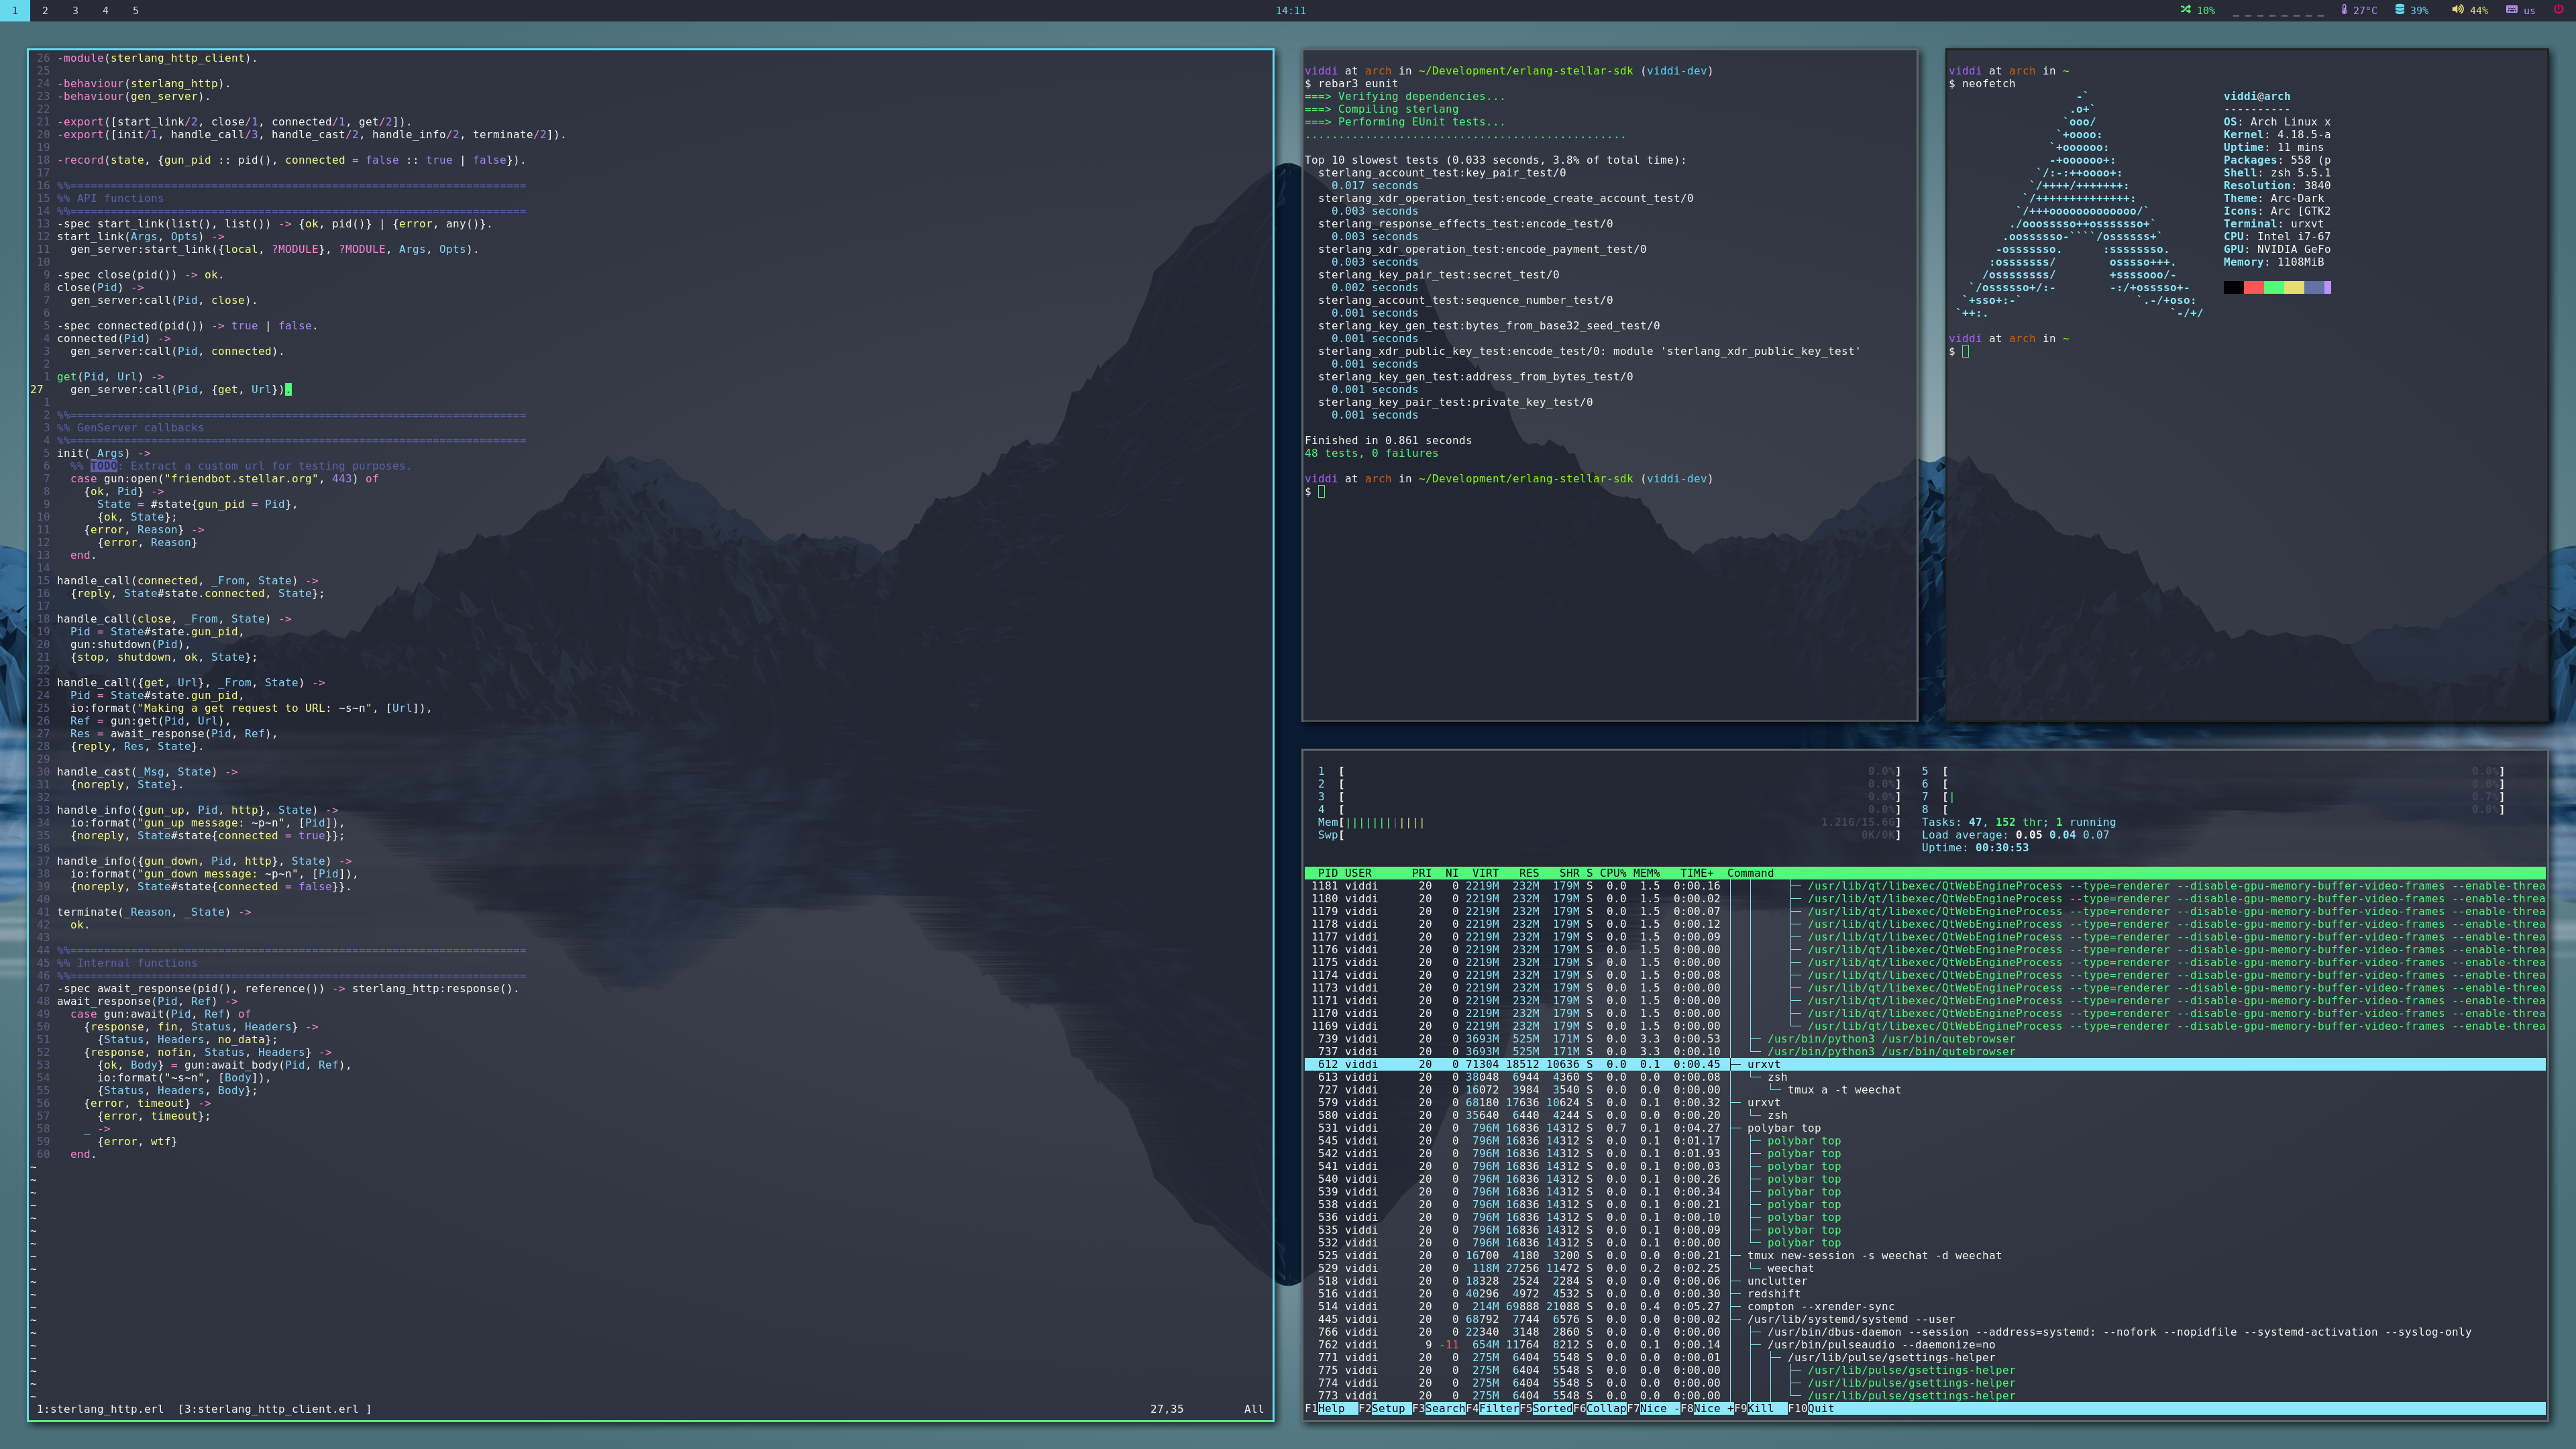Select the weechat process row PID 529
2576x1449 pixels.
1924,1268
